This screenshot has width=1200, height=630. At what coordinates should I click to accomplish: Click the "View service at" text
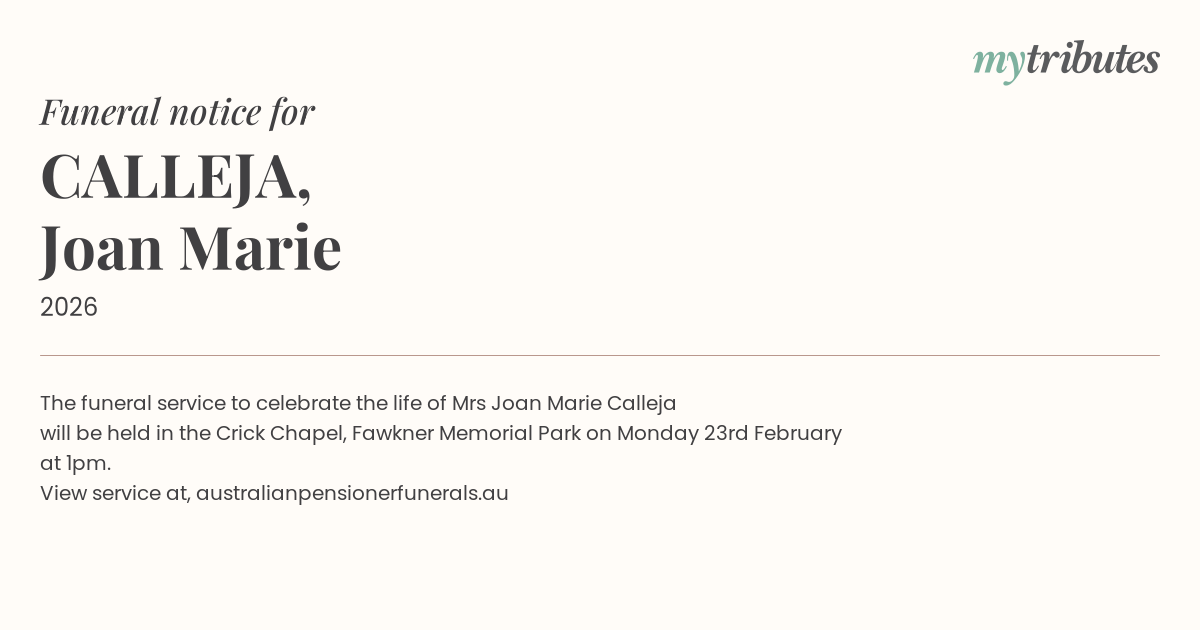point(114,493)
